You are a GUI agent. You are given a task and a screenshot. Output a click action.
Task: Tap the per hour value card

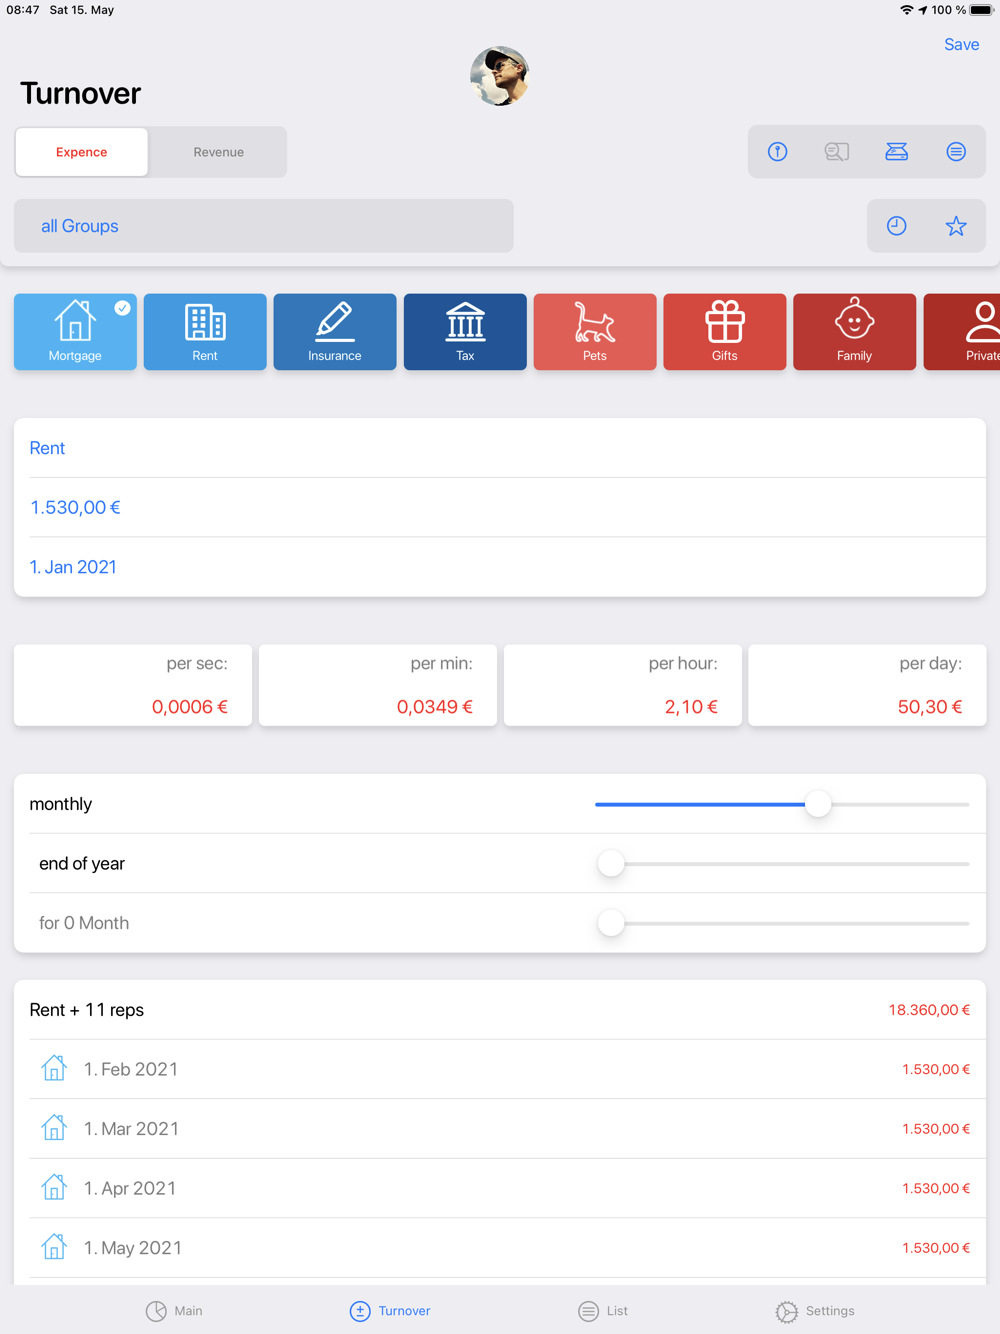[x=623, y=685]
